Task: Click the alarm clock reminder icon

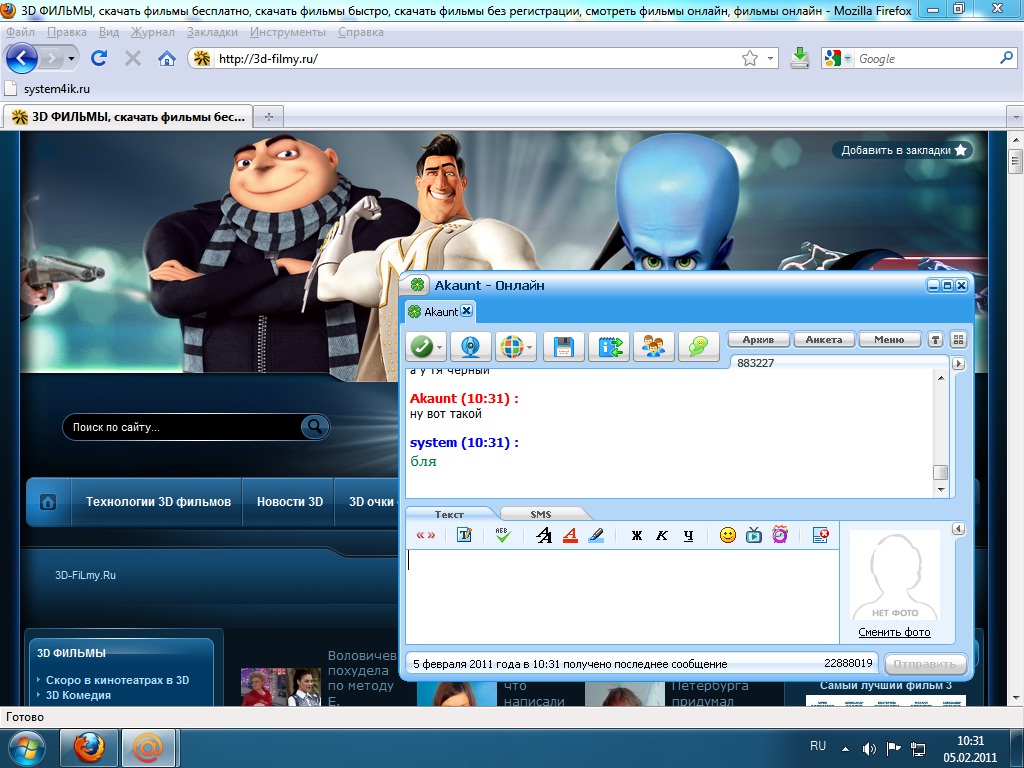Action: click(x=780, y=536)
